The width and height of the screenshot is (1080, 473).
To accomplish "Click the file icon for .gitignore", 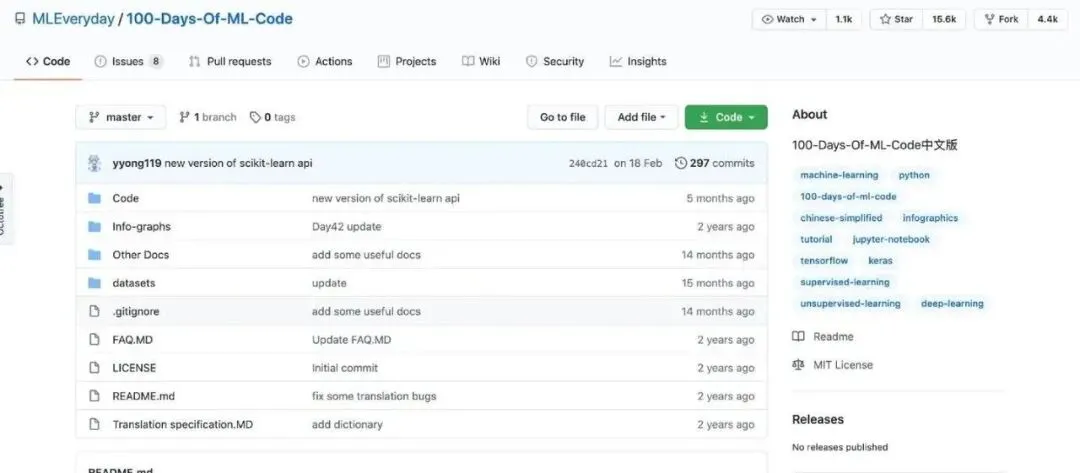I will [x=94, y=311].
